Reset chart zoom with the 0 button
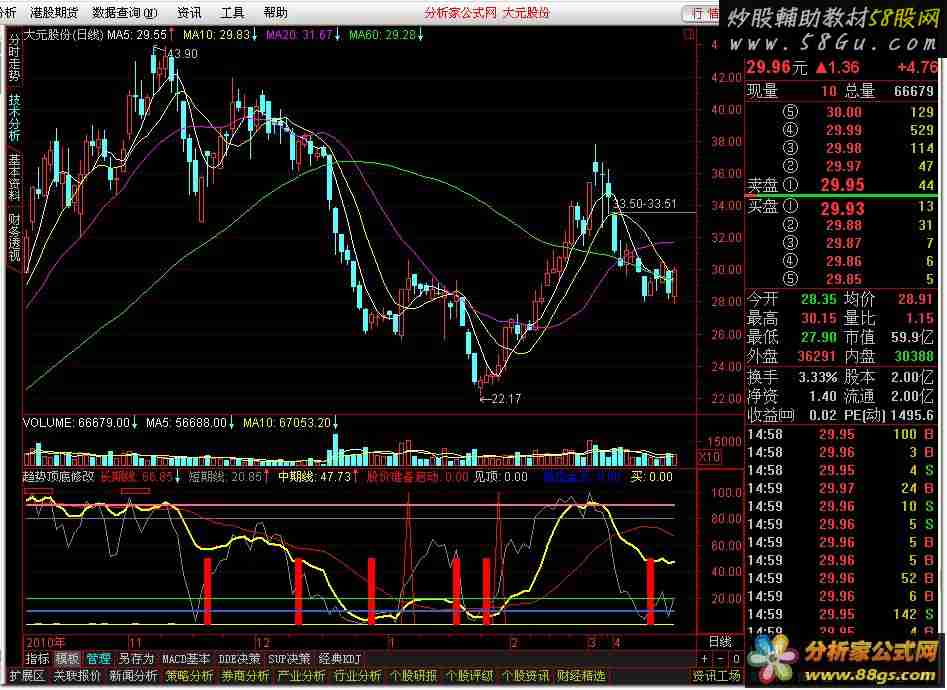Image resolution: width=947 pixels, height=690 pixels. (736, 659)
